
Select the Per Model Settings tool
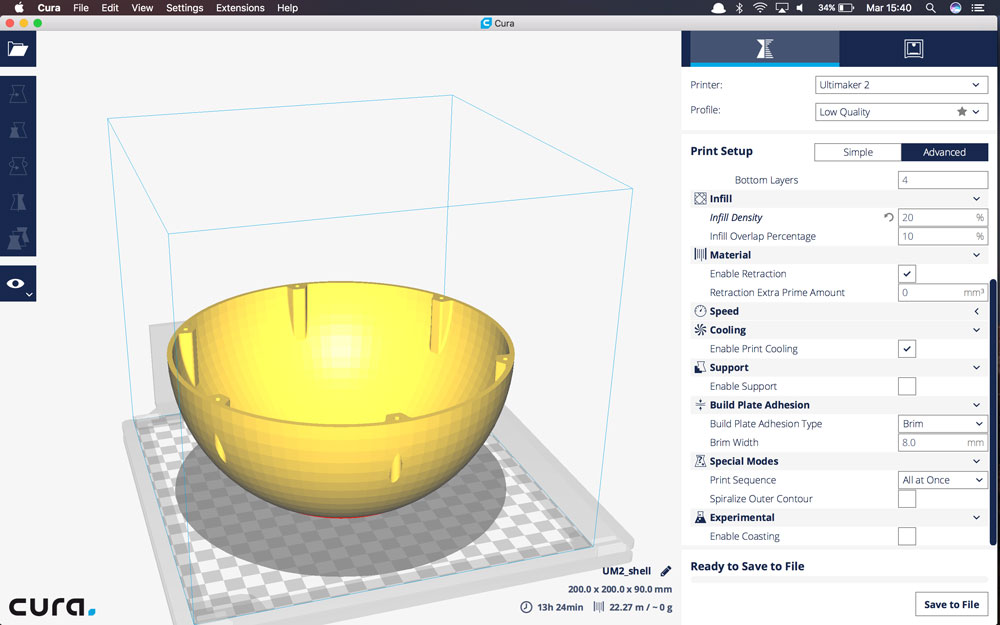pos(18,238)
